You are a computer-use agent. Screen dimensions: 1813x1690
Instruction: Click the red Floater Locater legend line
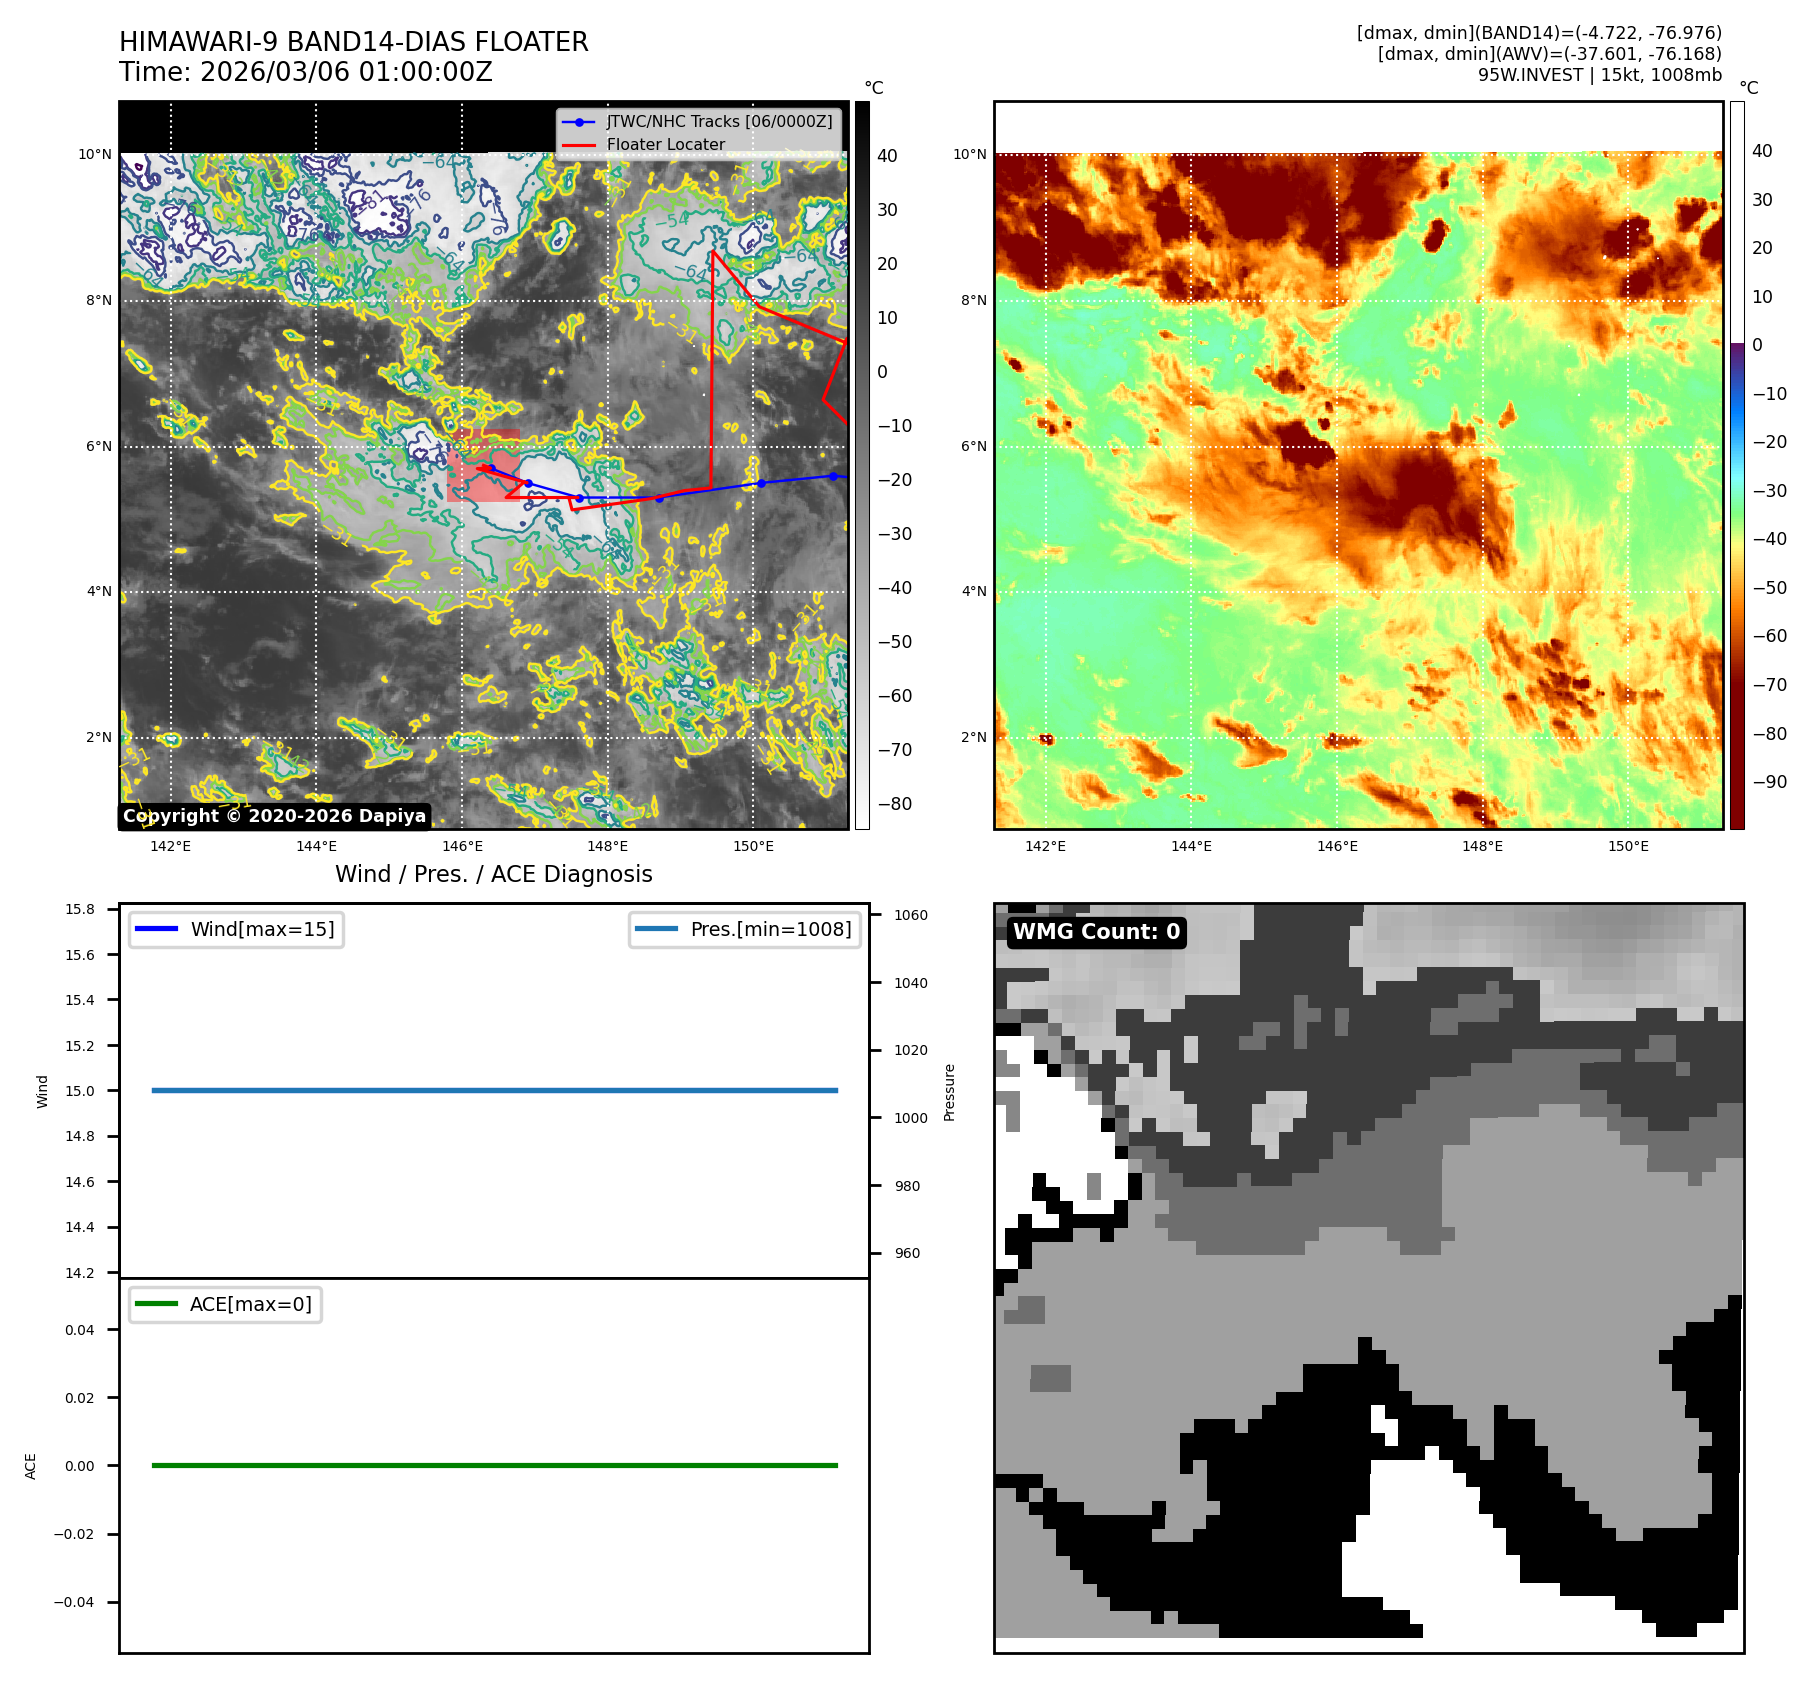(x=579, y=145)
